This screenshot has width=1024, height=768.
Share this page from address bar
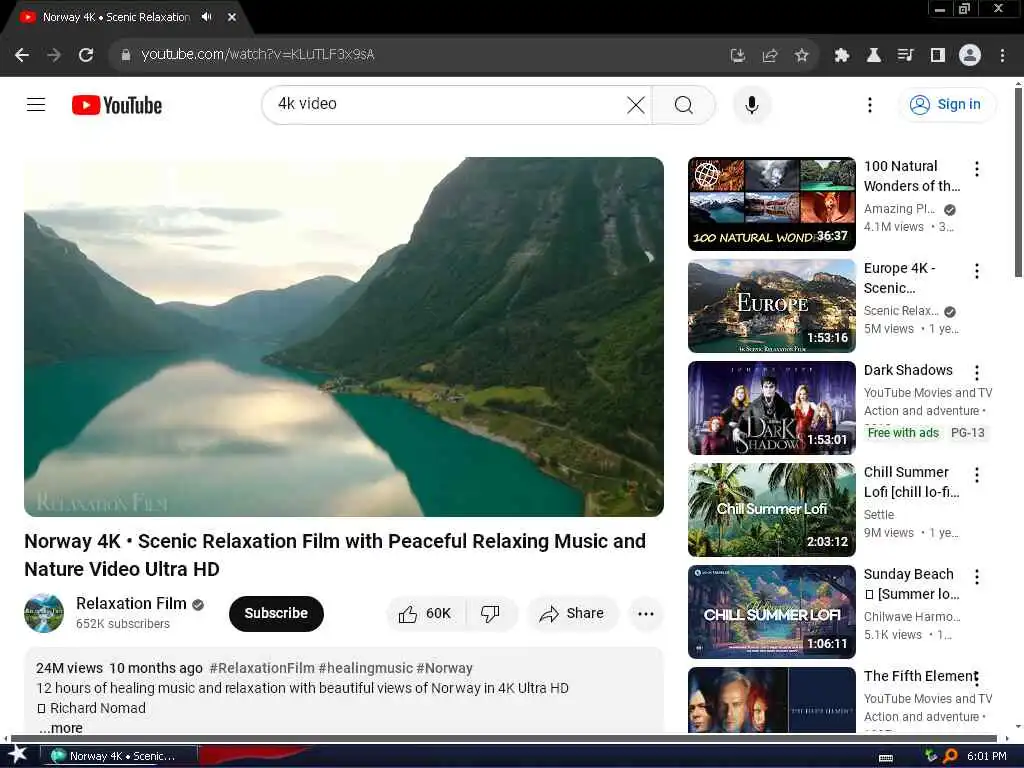(769, 55)
